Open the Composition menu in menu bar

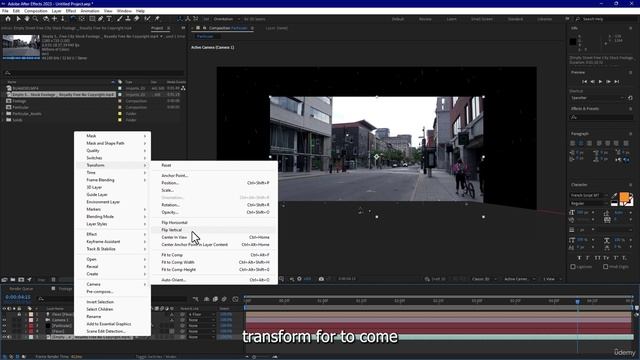(36, 11)
